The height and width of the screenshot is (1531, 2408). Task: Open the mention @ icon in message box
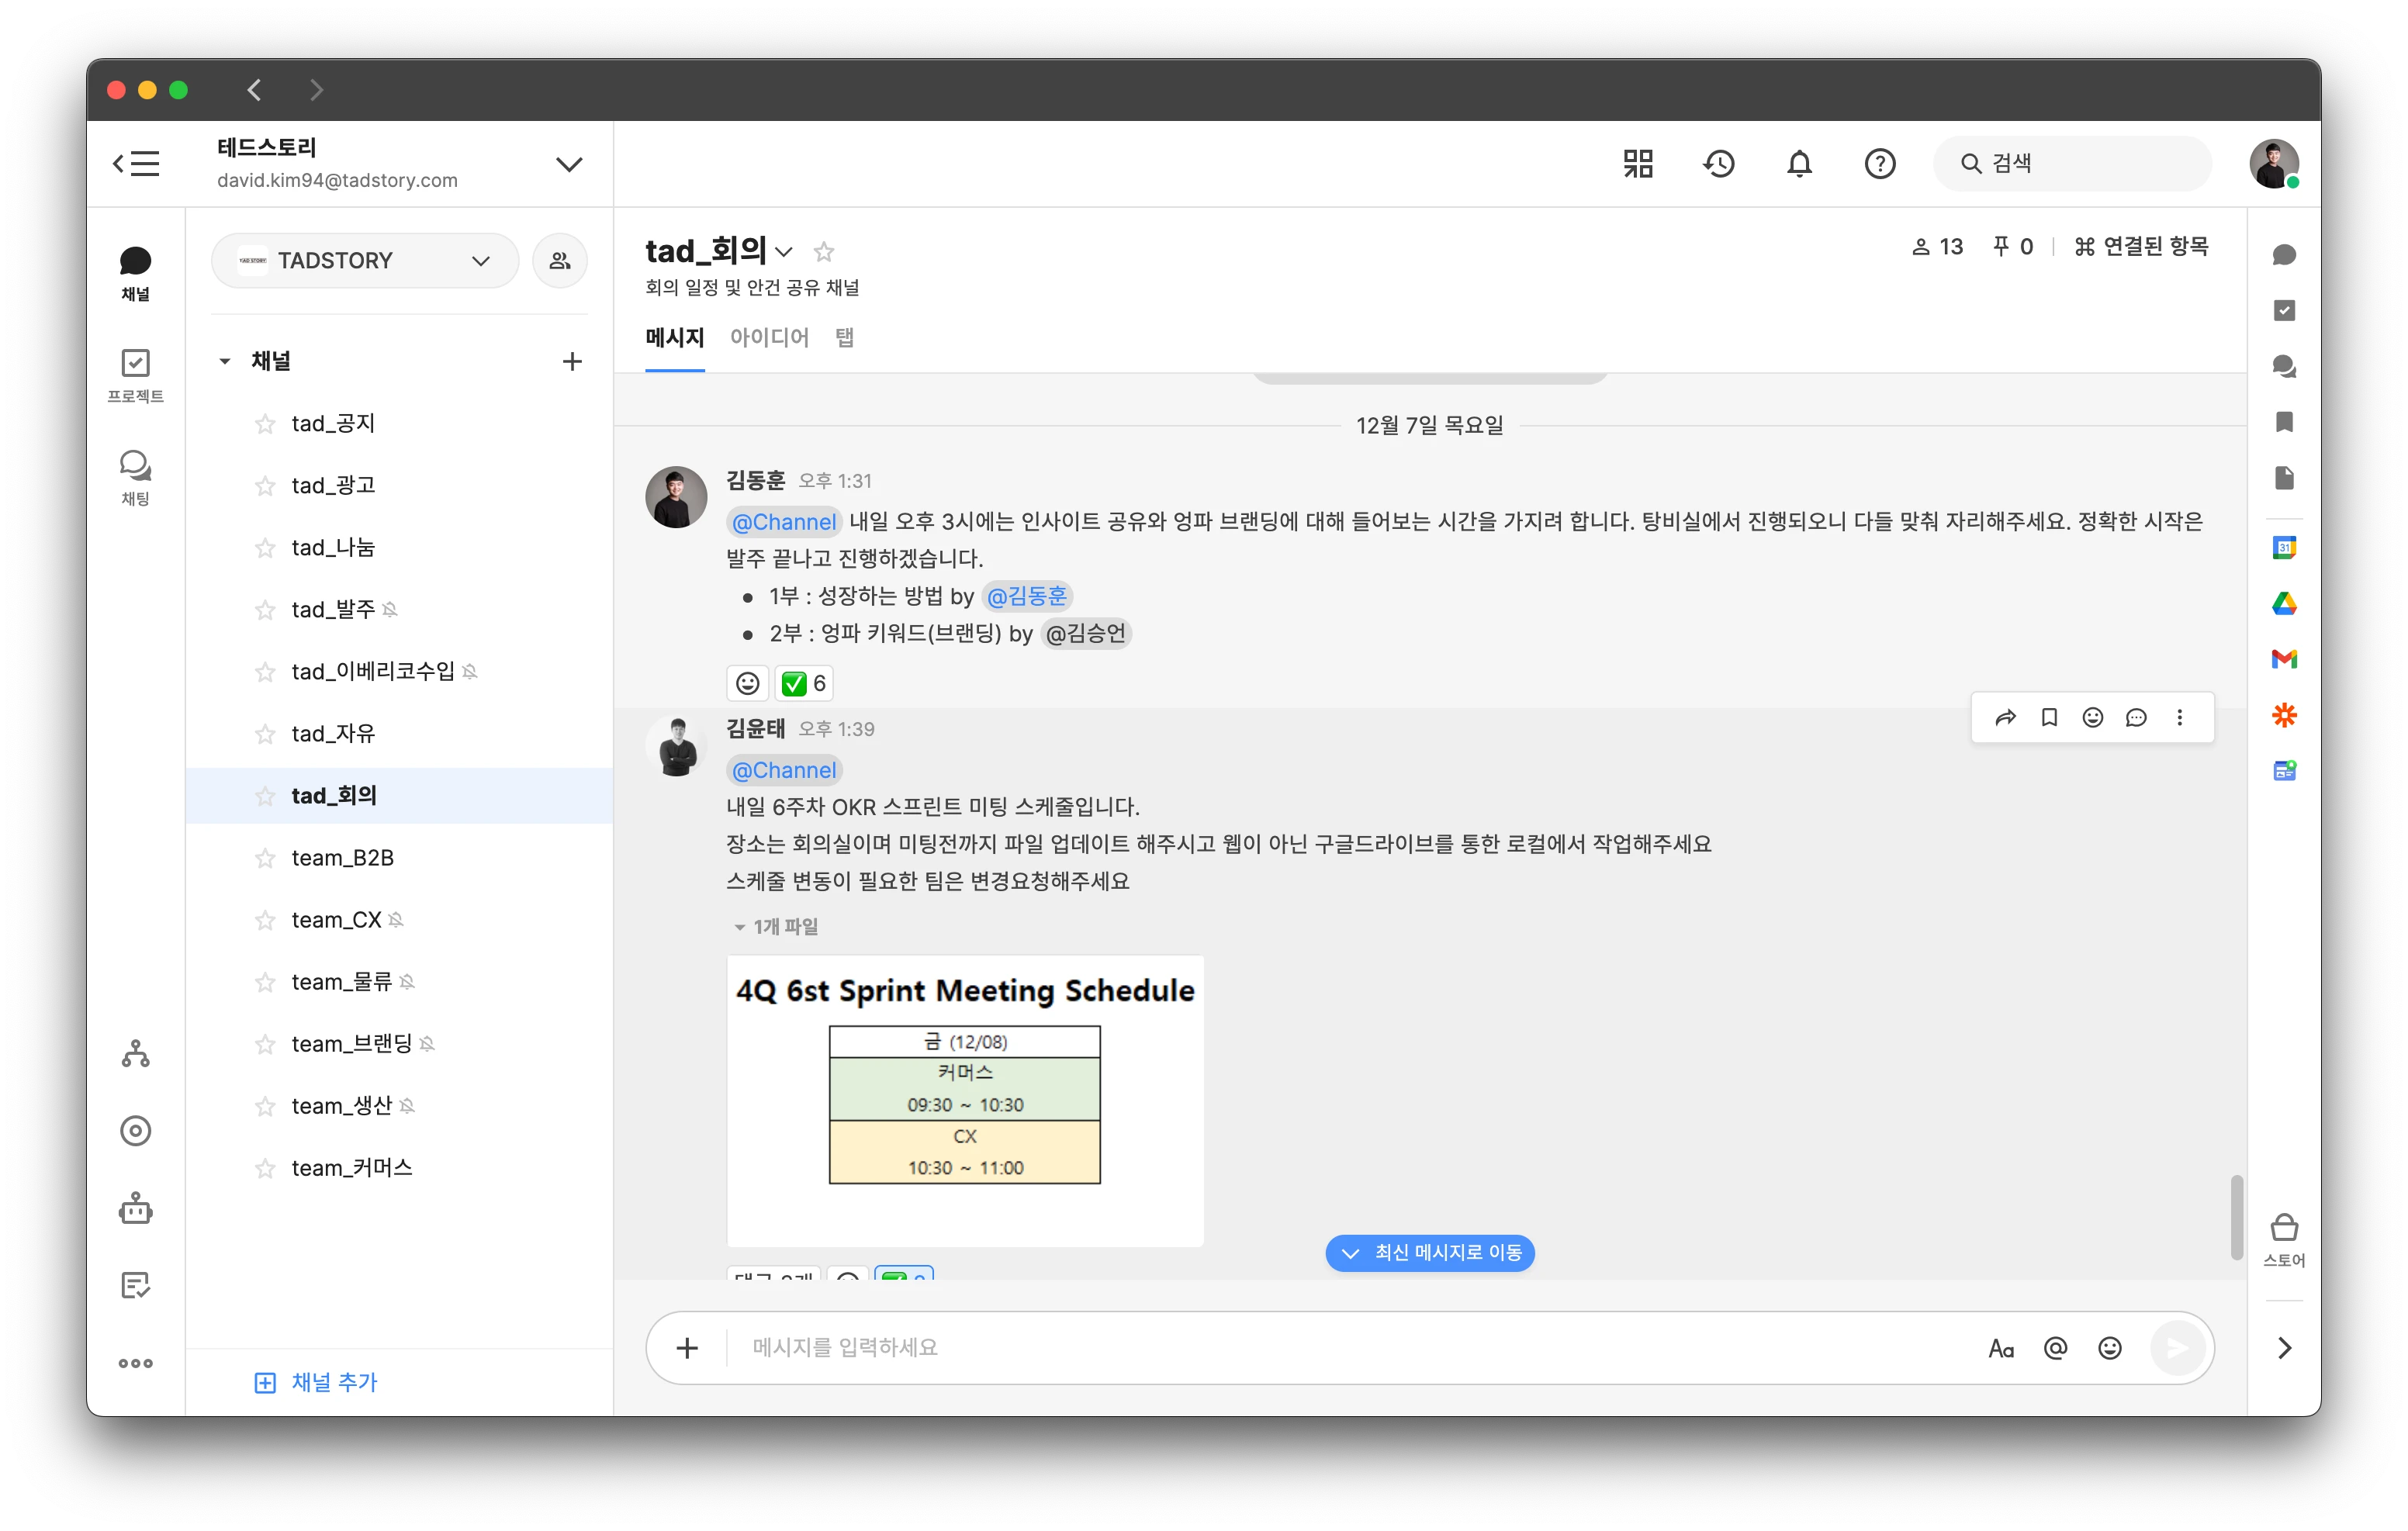[2056, 1348]
